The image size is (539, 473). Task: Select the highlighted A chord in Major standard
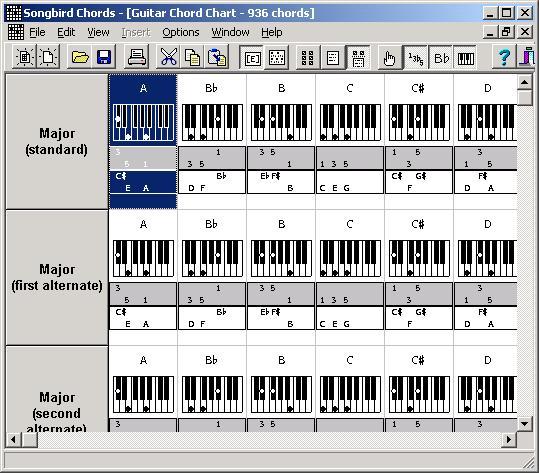coord(143,142)
